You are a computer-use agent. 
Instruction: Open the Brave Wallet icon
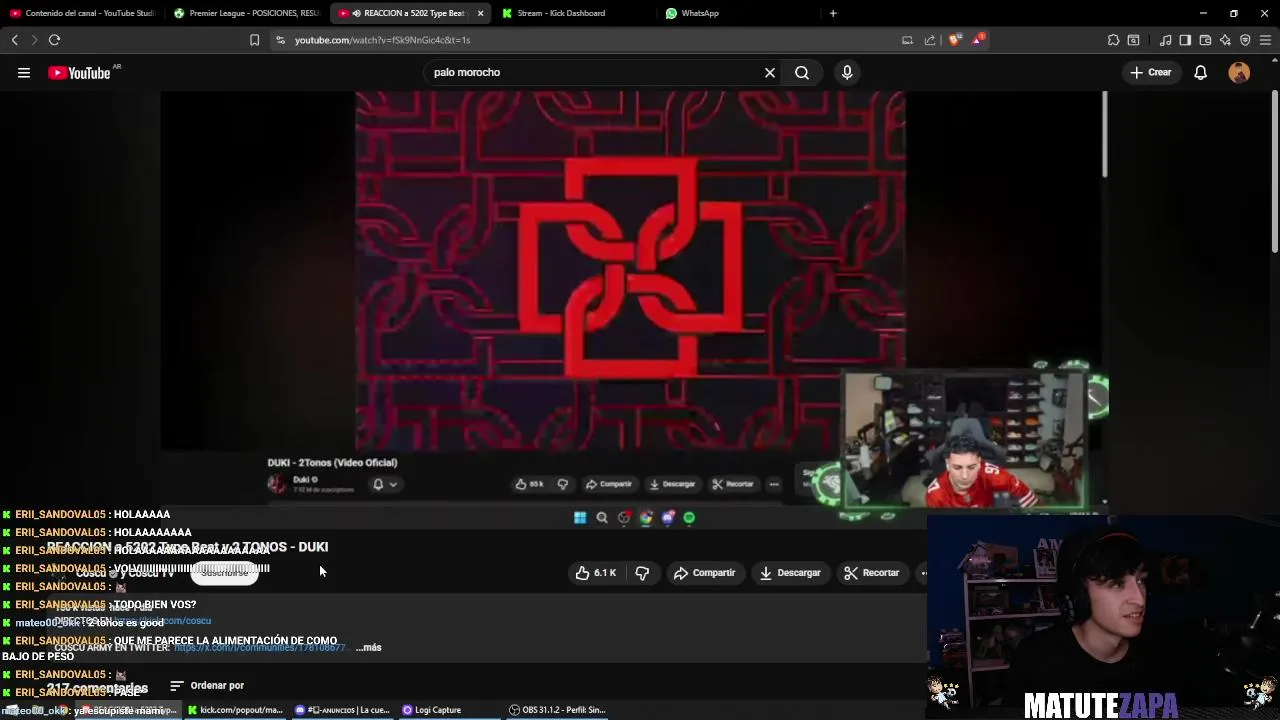pos(1205,40)
